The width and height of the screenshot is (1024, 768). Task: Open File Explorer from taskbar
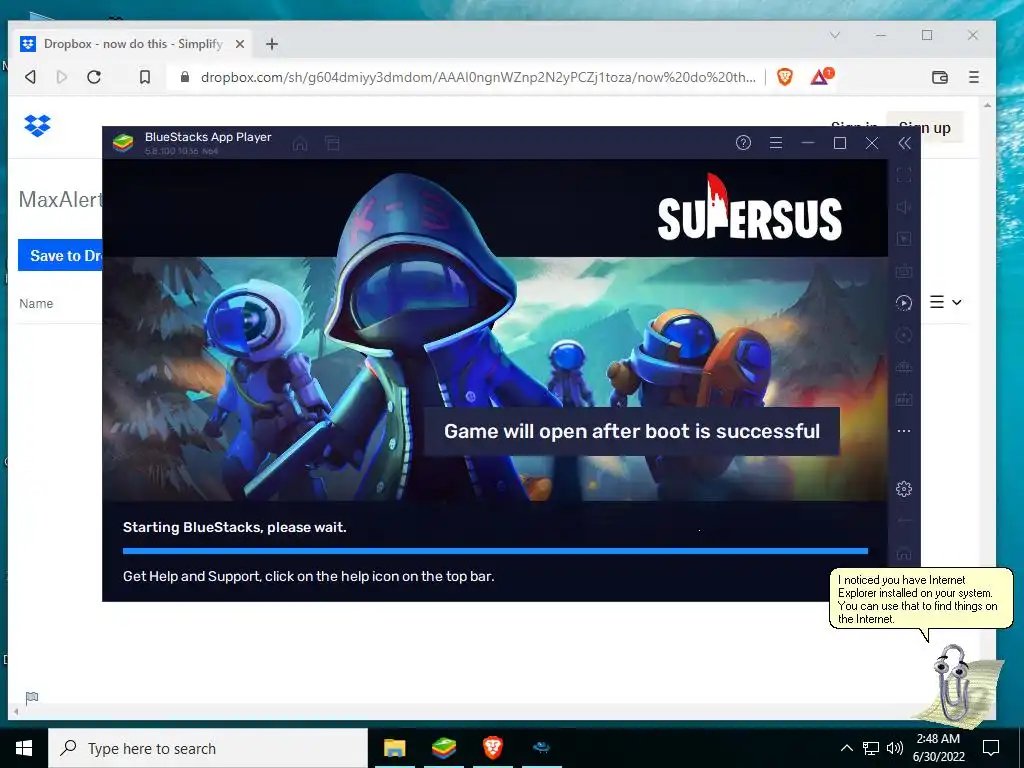tap(394, 748)
